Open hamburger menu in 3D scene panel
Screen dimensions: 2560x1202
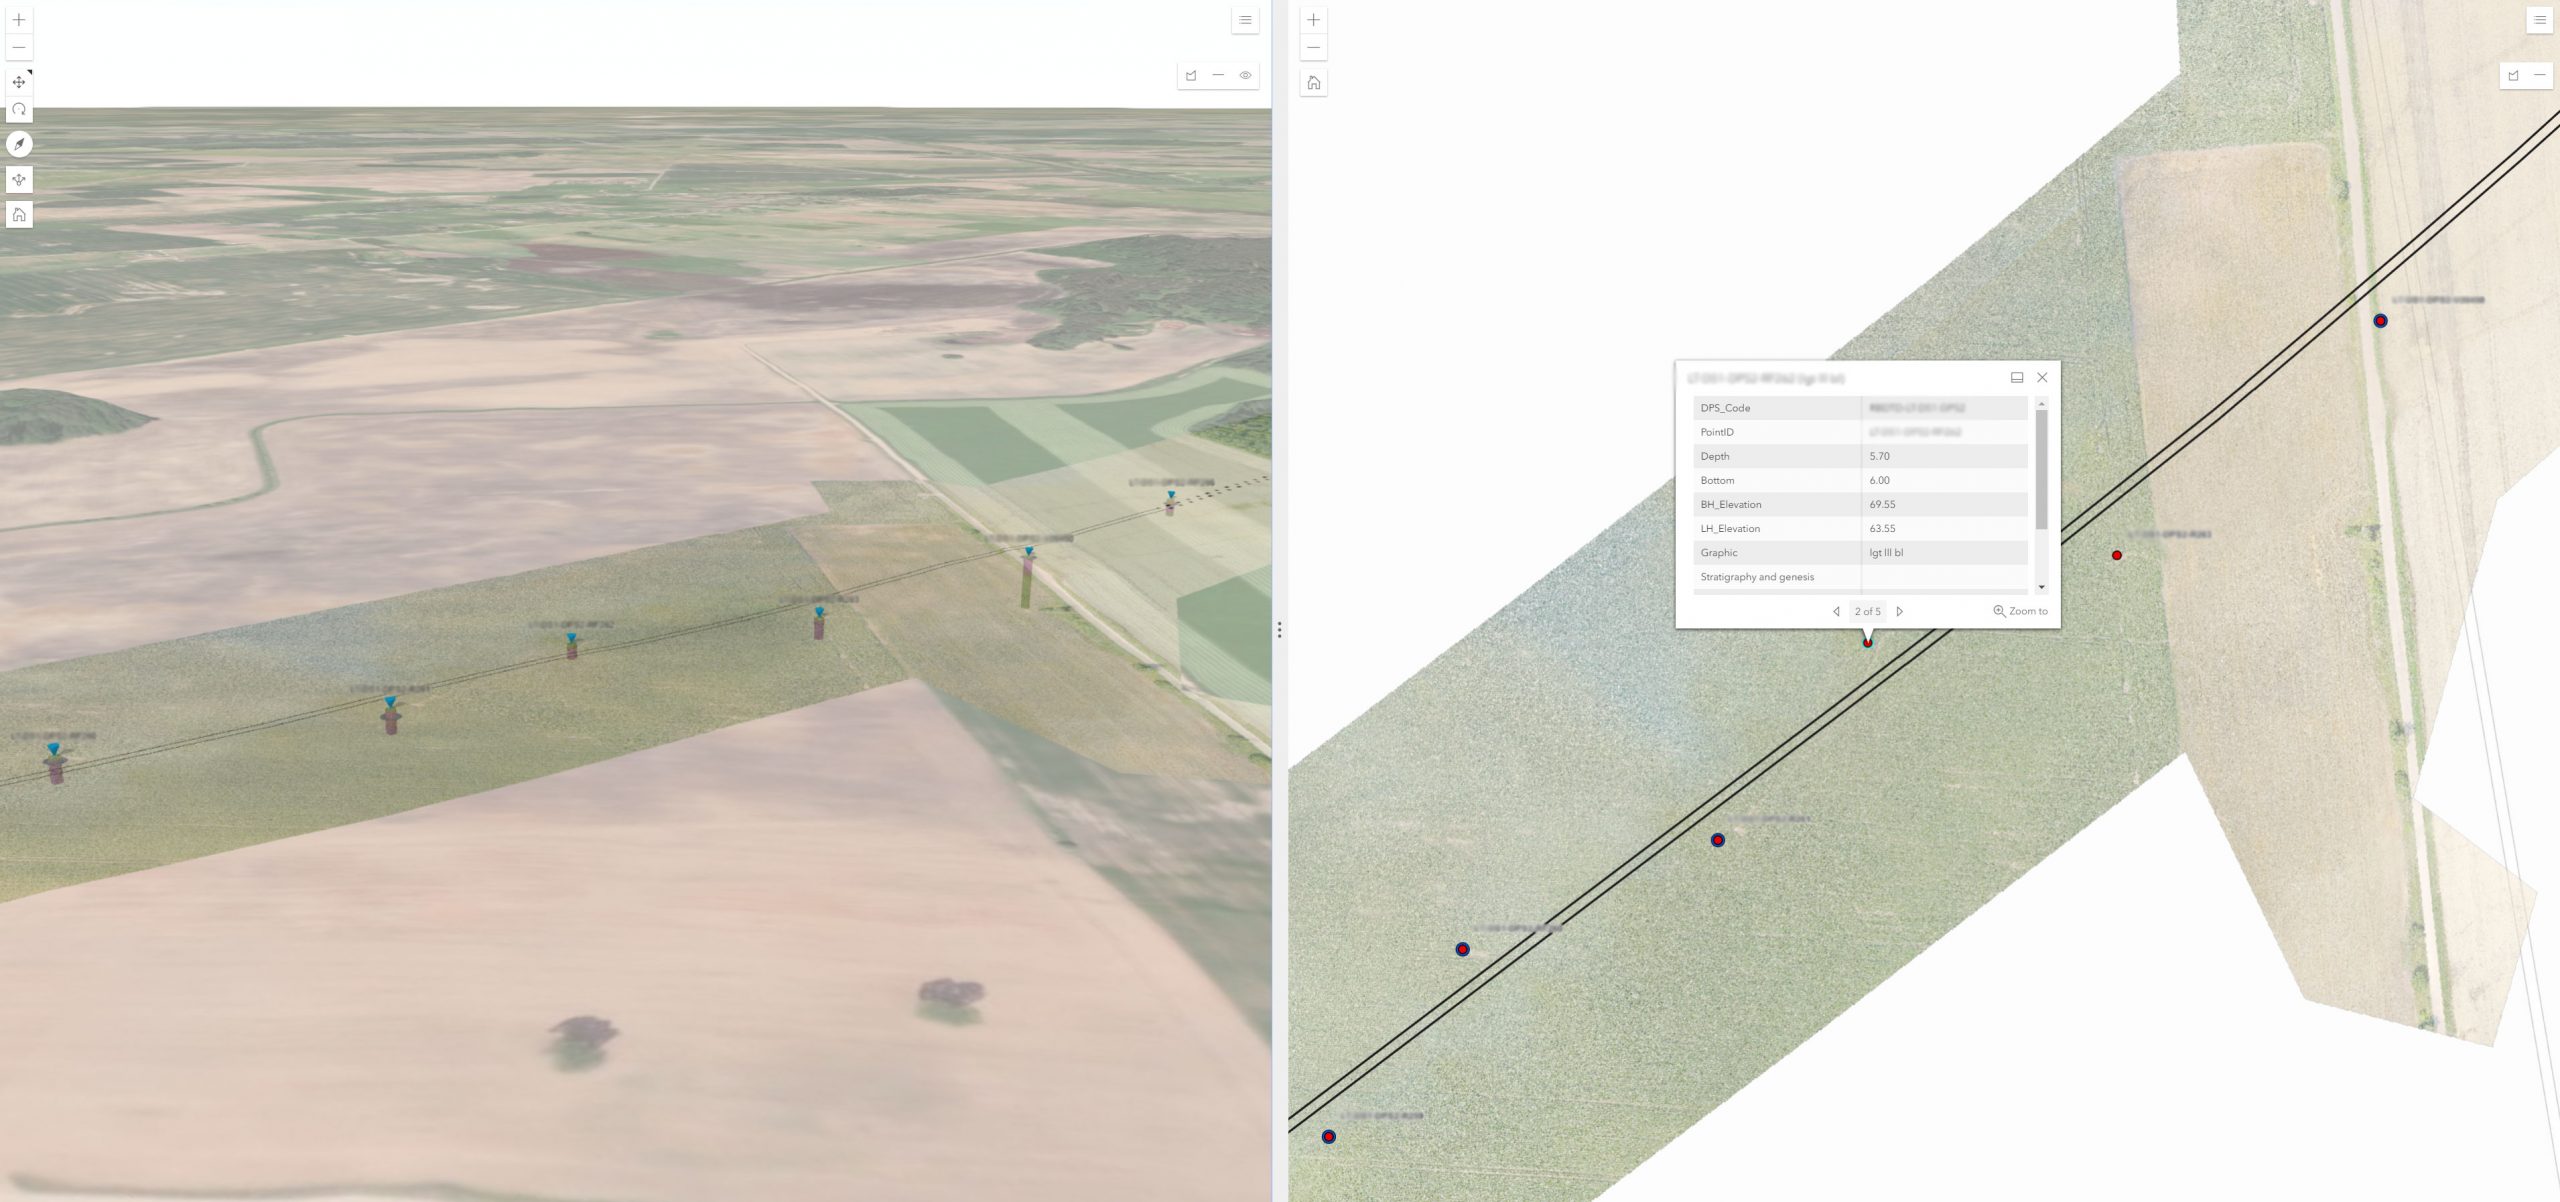tap(1245, 20)
